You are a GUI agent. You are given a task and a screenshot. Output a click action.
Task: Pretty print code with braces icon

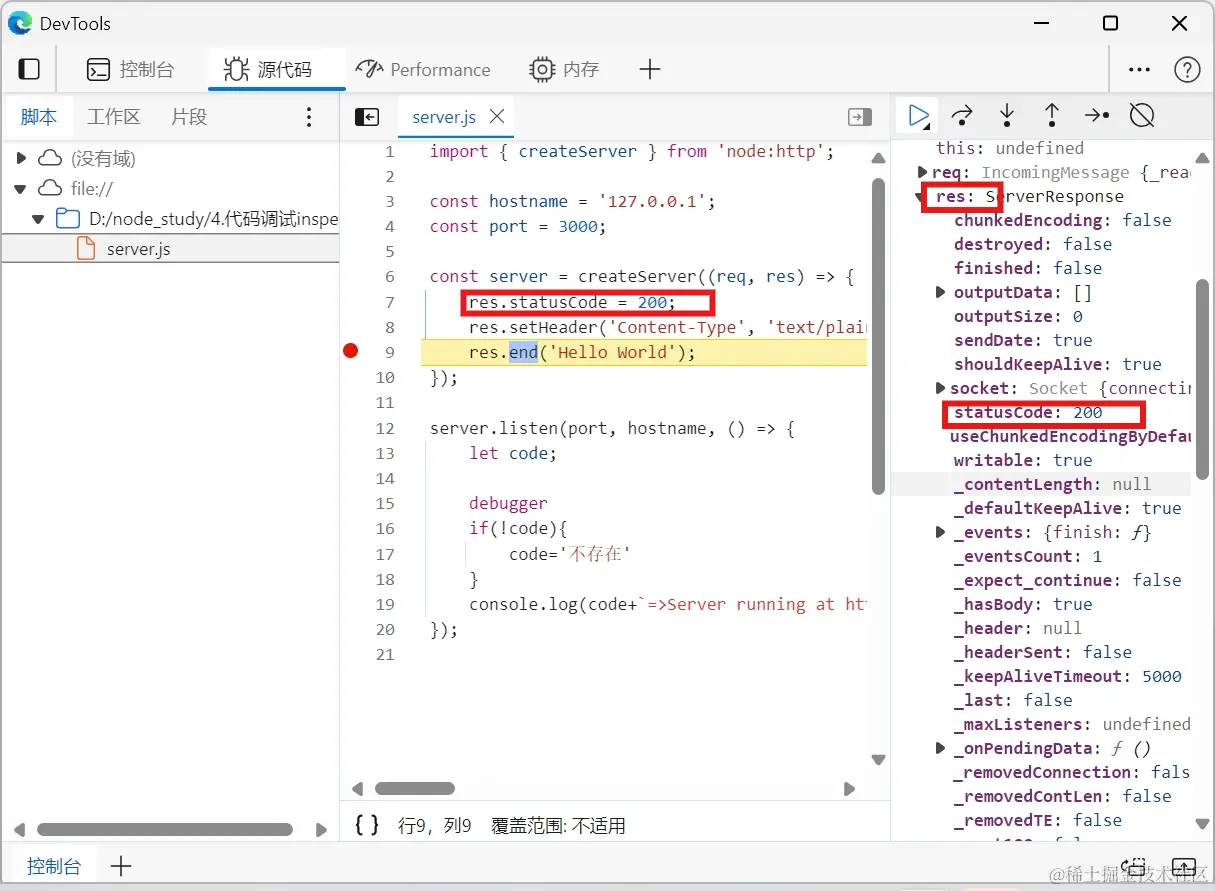367,825
